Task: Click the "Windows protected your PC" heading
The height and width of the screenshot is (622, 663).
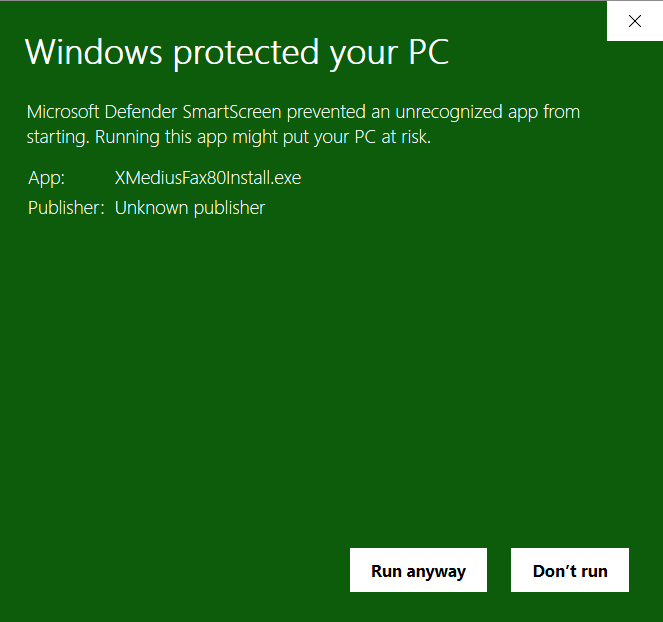Action: click(x=236, y=52)
